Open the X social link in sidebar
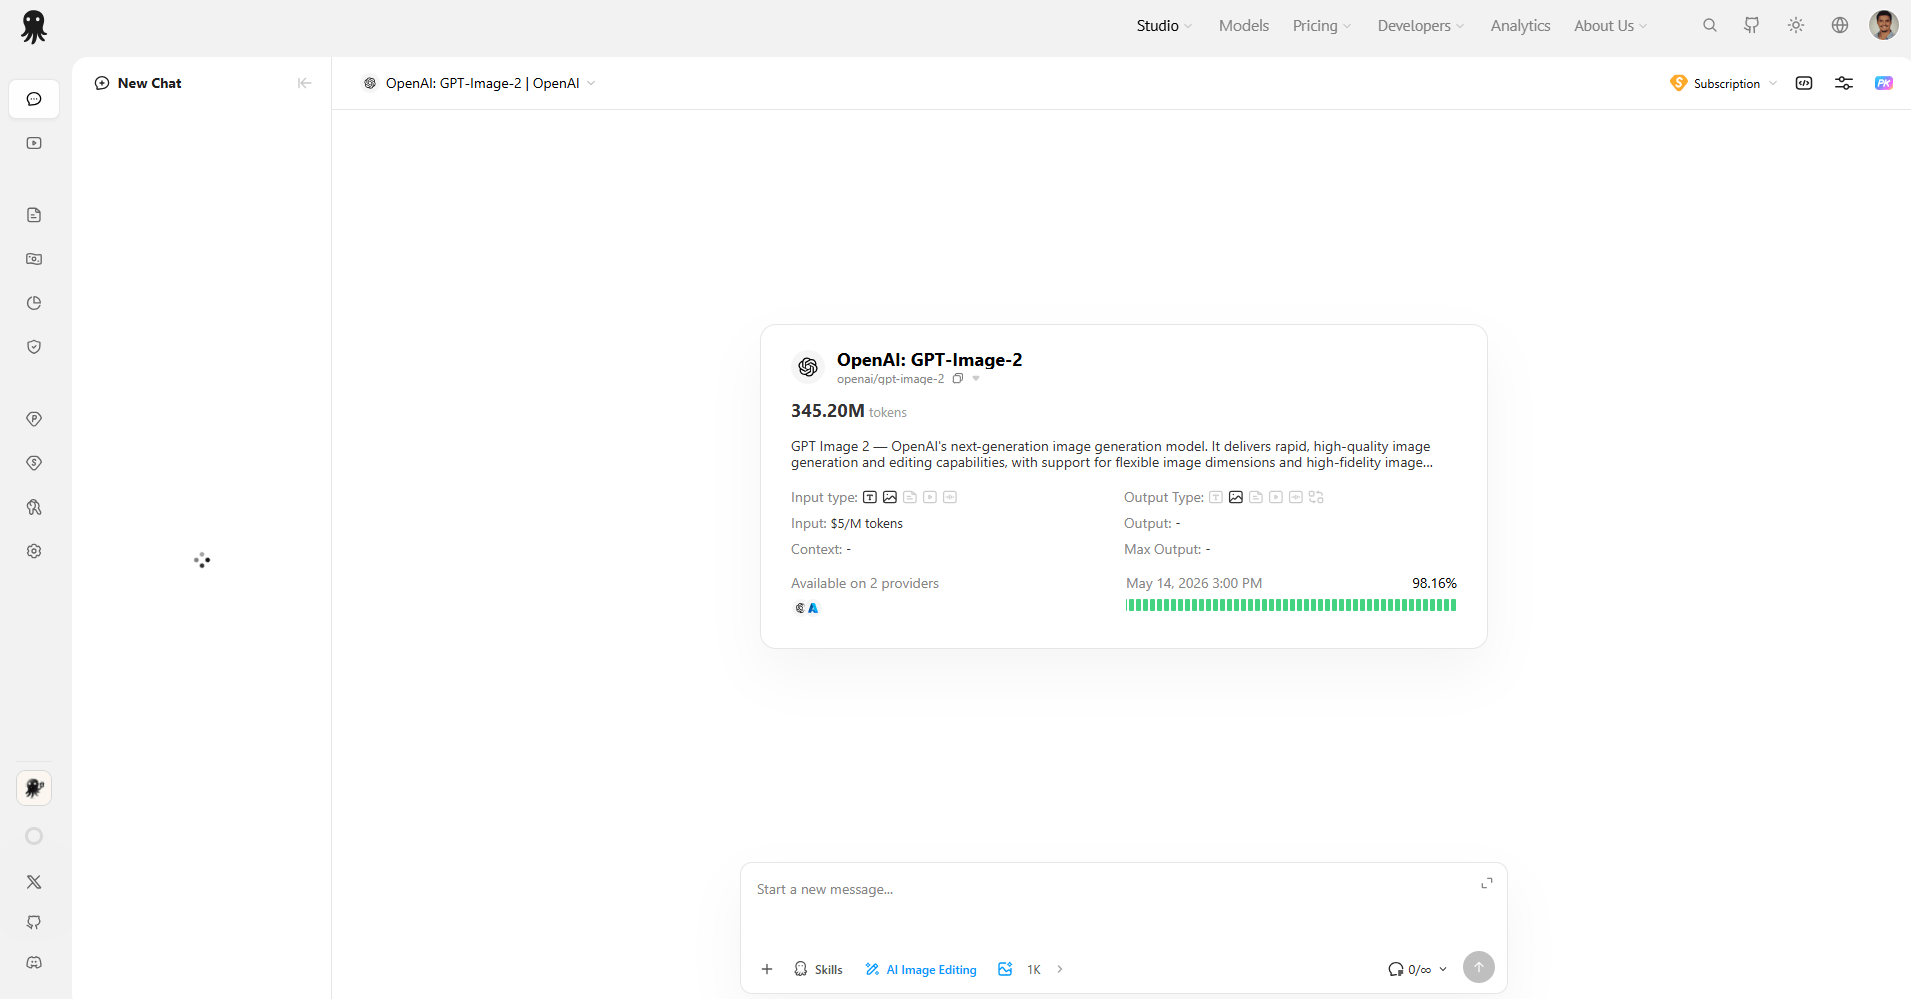This screenshot has height=999, width=1911. point(34,882)
